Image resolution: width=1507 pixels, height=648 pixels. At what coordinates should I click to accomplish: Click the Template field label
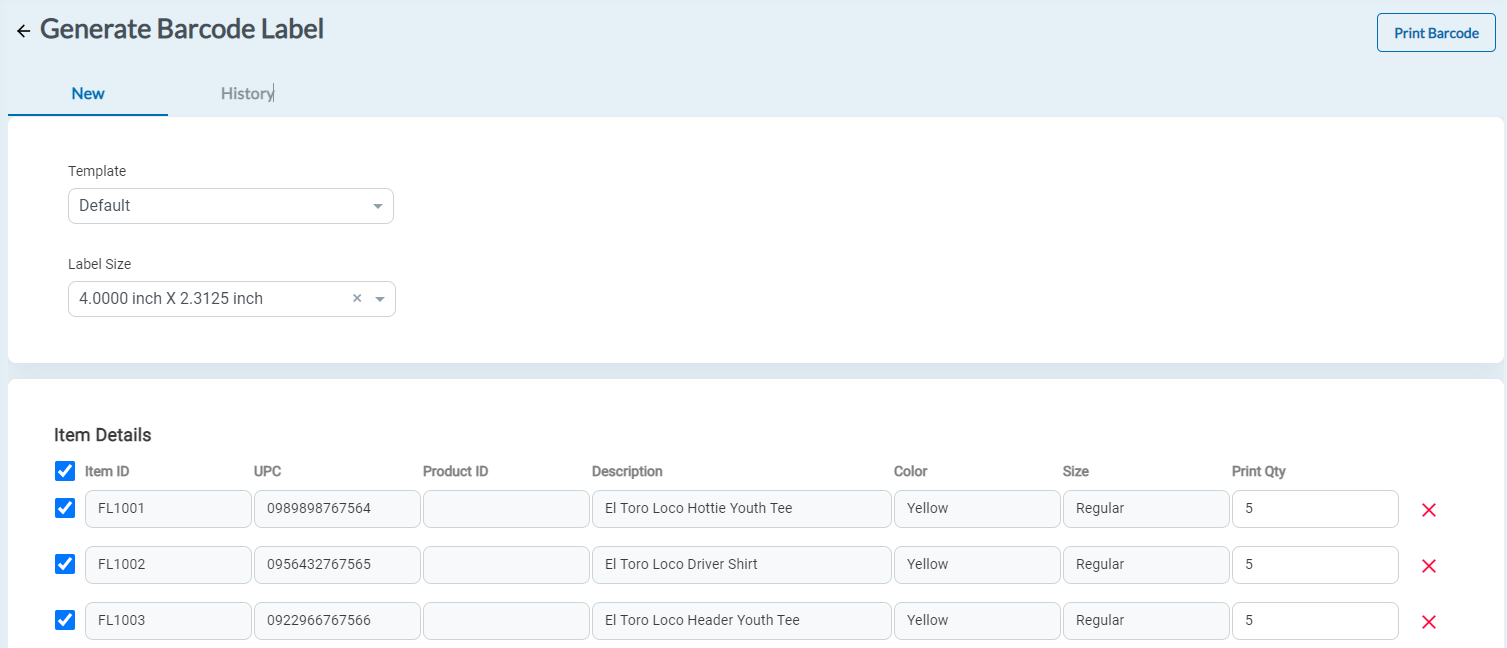97,171
